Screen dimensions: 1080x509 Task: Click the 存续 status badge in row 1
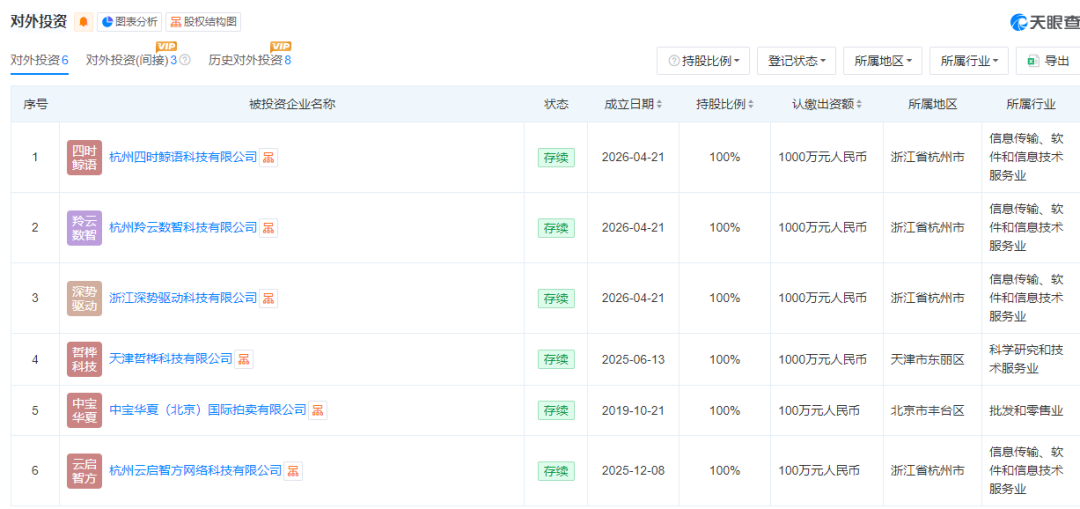click(x=556, y=157)
